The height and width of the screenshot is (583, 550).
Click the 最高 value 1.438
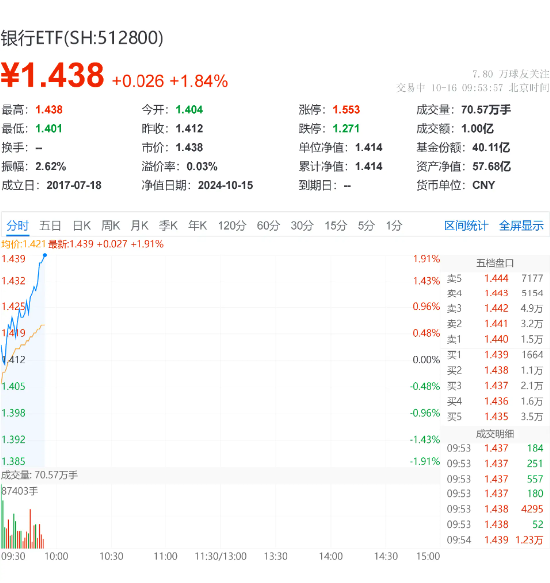(x=49, y=110)
